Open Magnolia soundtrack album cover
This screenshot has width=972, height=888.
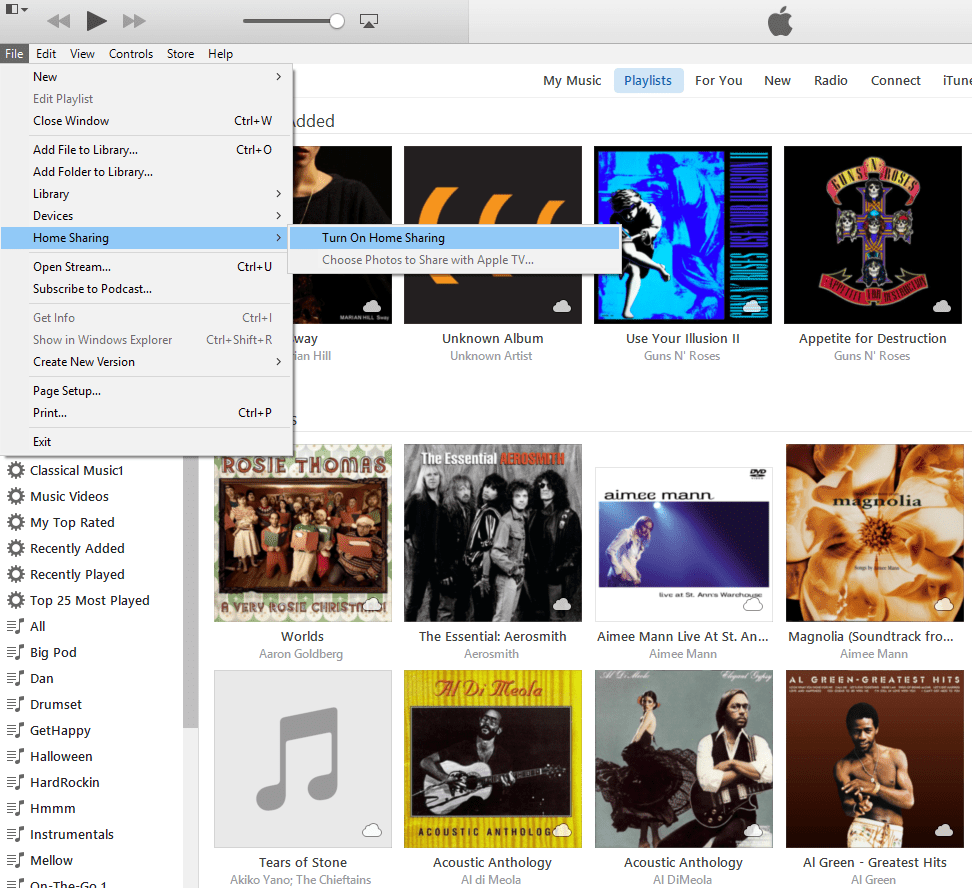click(875, 533)
